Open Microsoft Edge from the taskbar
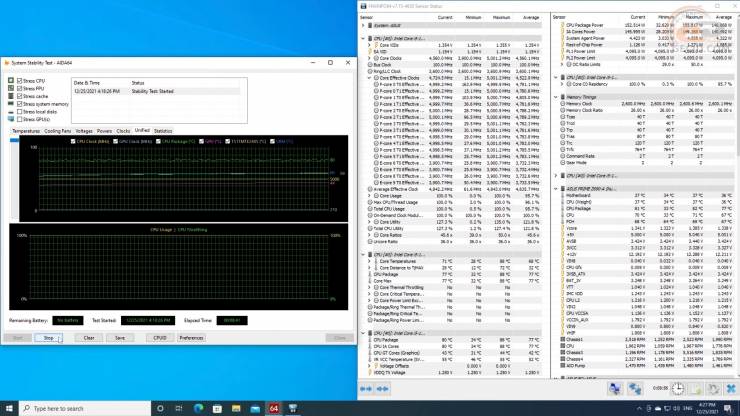The image size is (740, 416). [198, 408]
